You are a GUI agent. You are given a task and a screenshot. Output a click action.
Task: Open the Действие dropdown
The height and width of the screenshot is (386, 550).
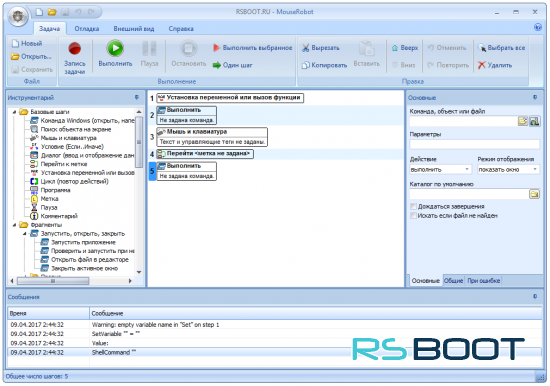click(467, 169)
